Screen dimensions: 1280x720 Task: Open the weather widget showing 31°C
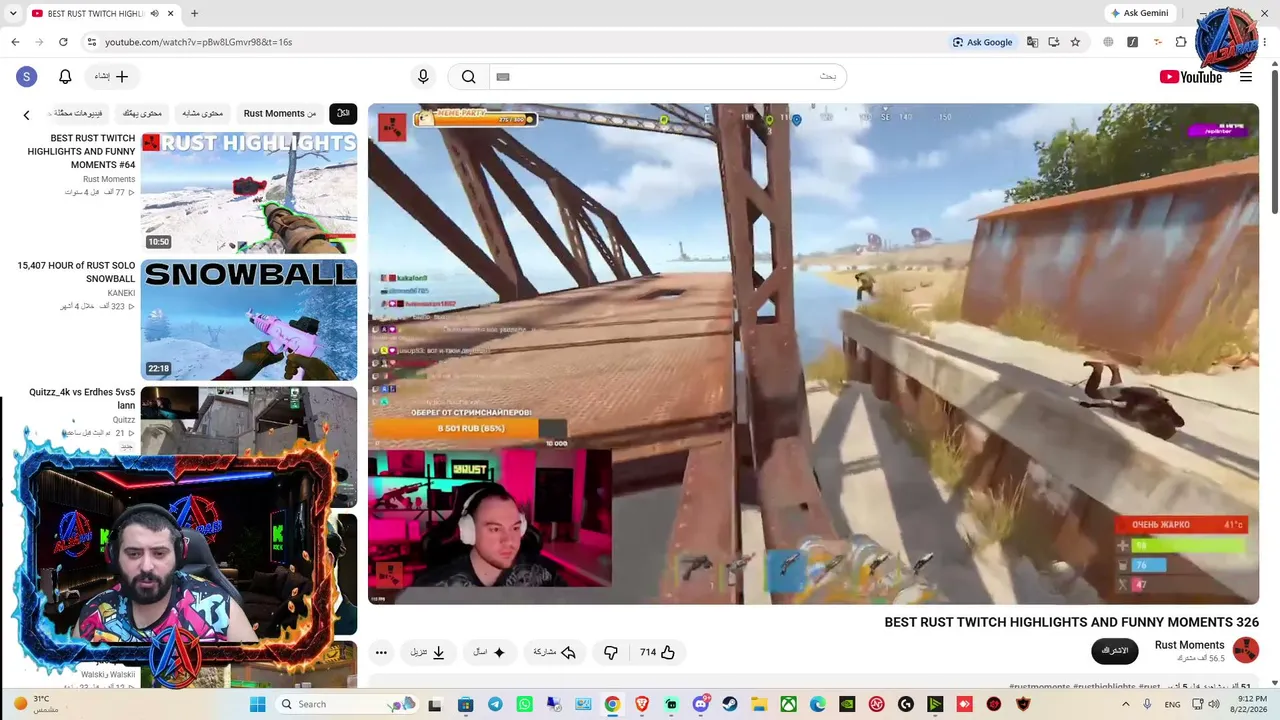click(x=37, y=704)
